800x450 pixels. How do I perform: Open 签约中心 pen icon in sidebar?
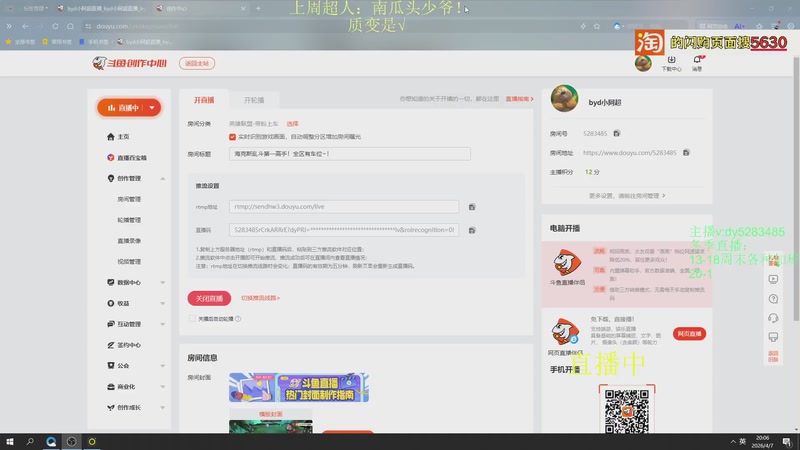click(x=111, y=345)
